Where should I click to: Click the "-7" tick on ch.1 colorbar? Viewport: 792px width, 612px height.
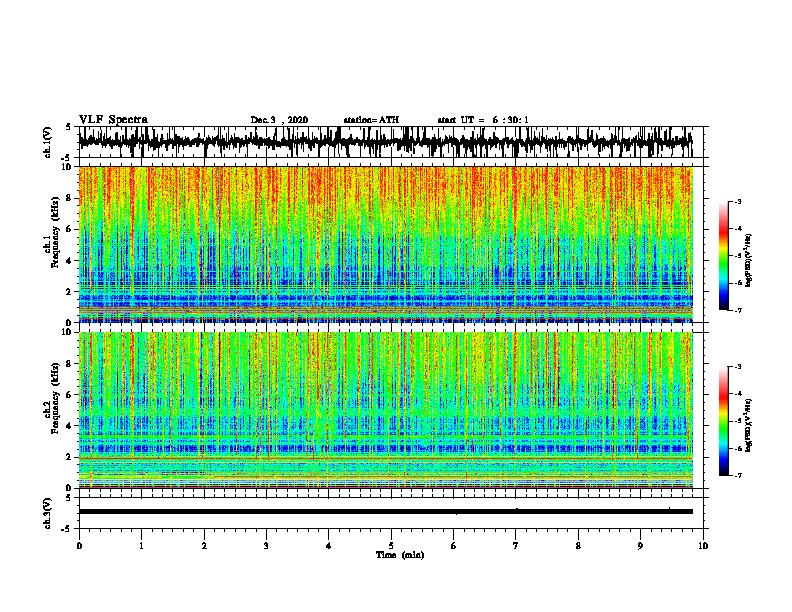(x=737, y=310)
